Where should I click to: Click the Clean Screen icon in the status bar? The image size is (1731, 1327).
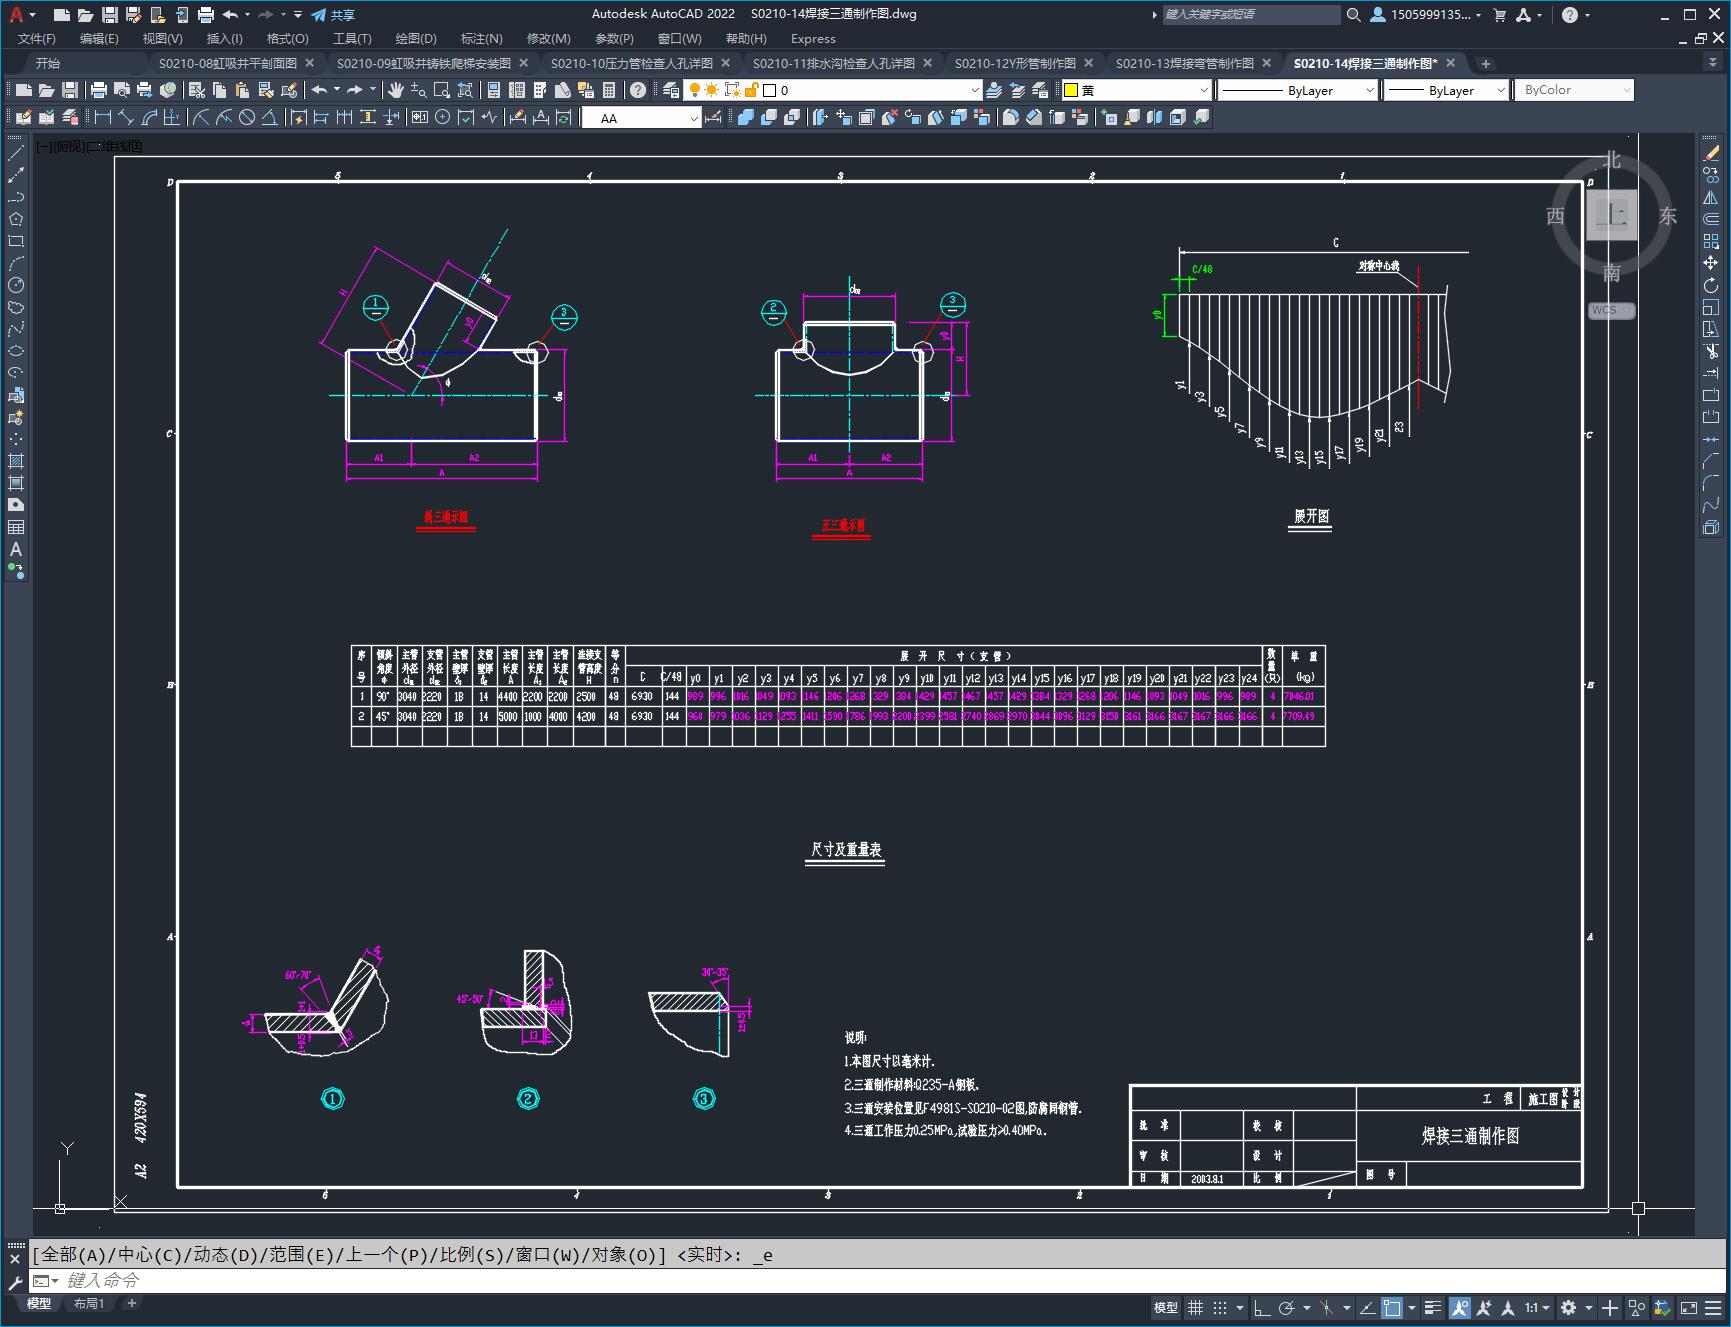(x=1689, y=1307)
